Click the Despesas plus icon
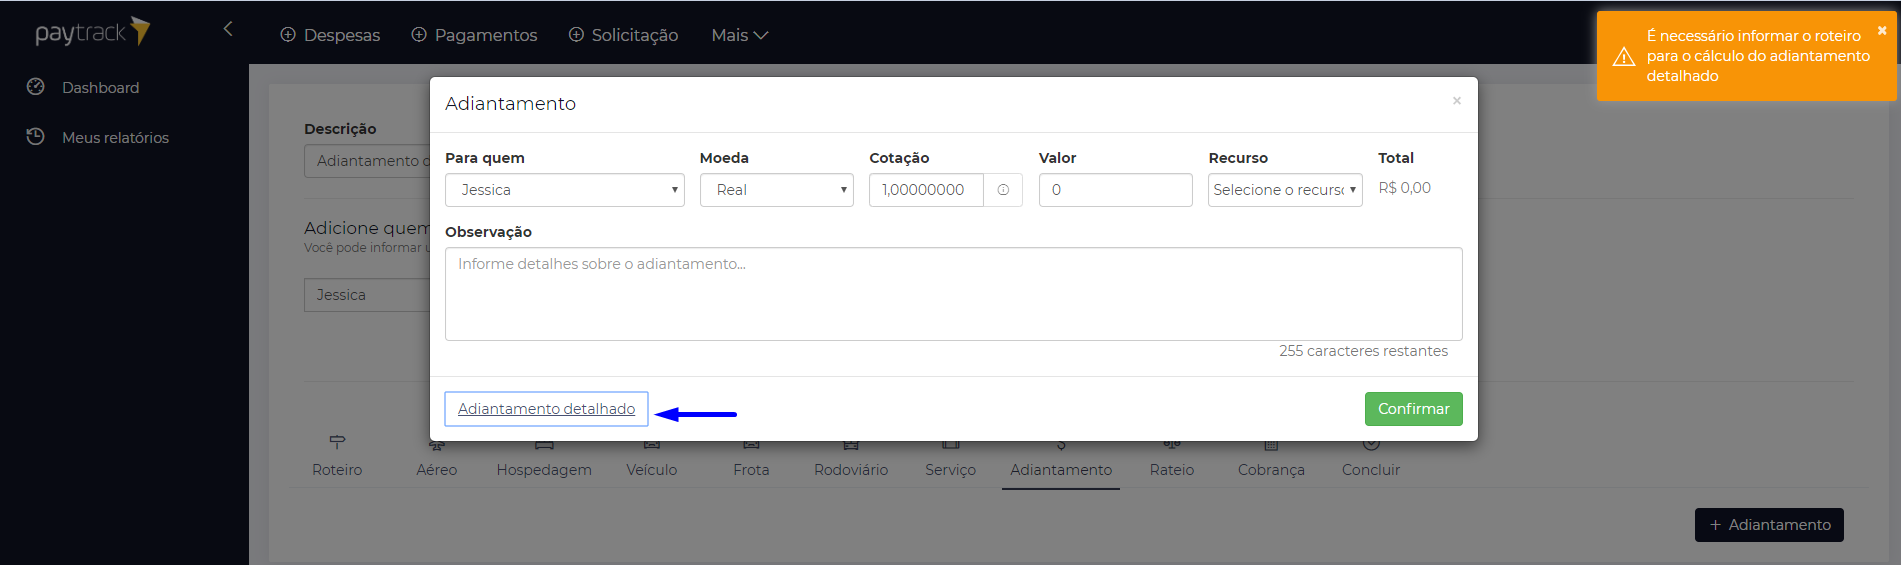This screenshot has height=565, width=1901. [288, 35]
